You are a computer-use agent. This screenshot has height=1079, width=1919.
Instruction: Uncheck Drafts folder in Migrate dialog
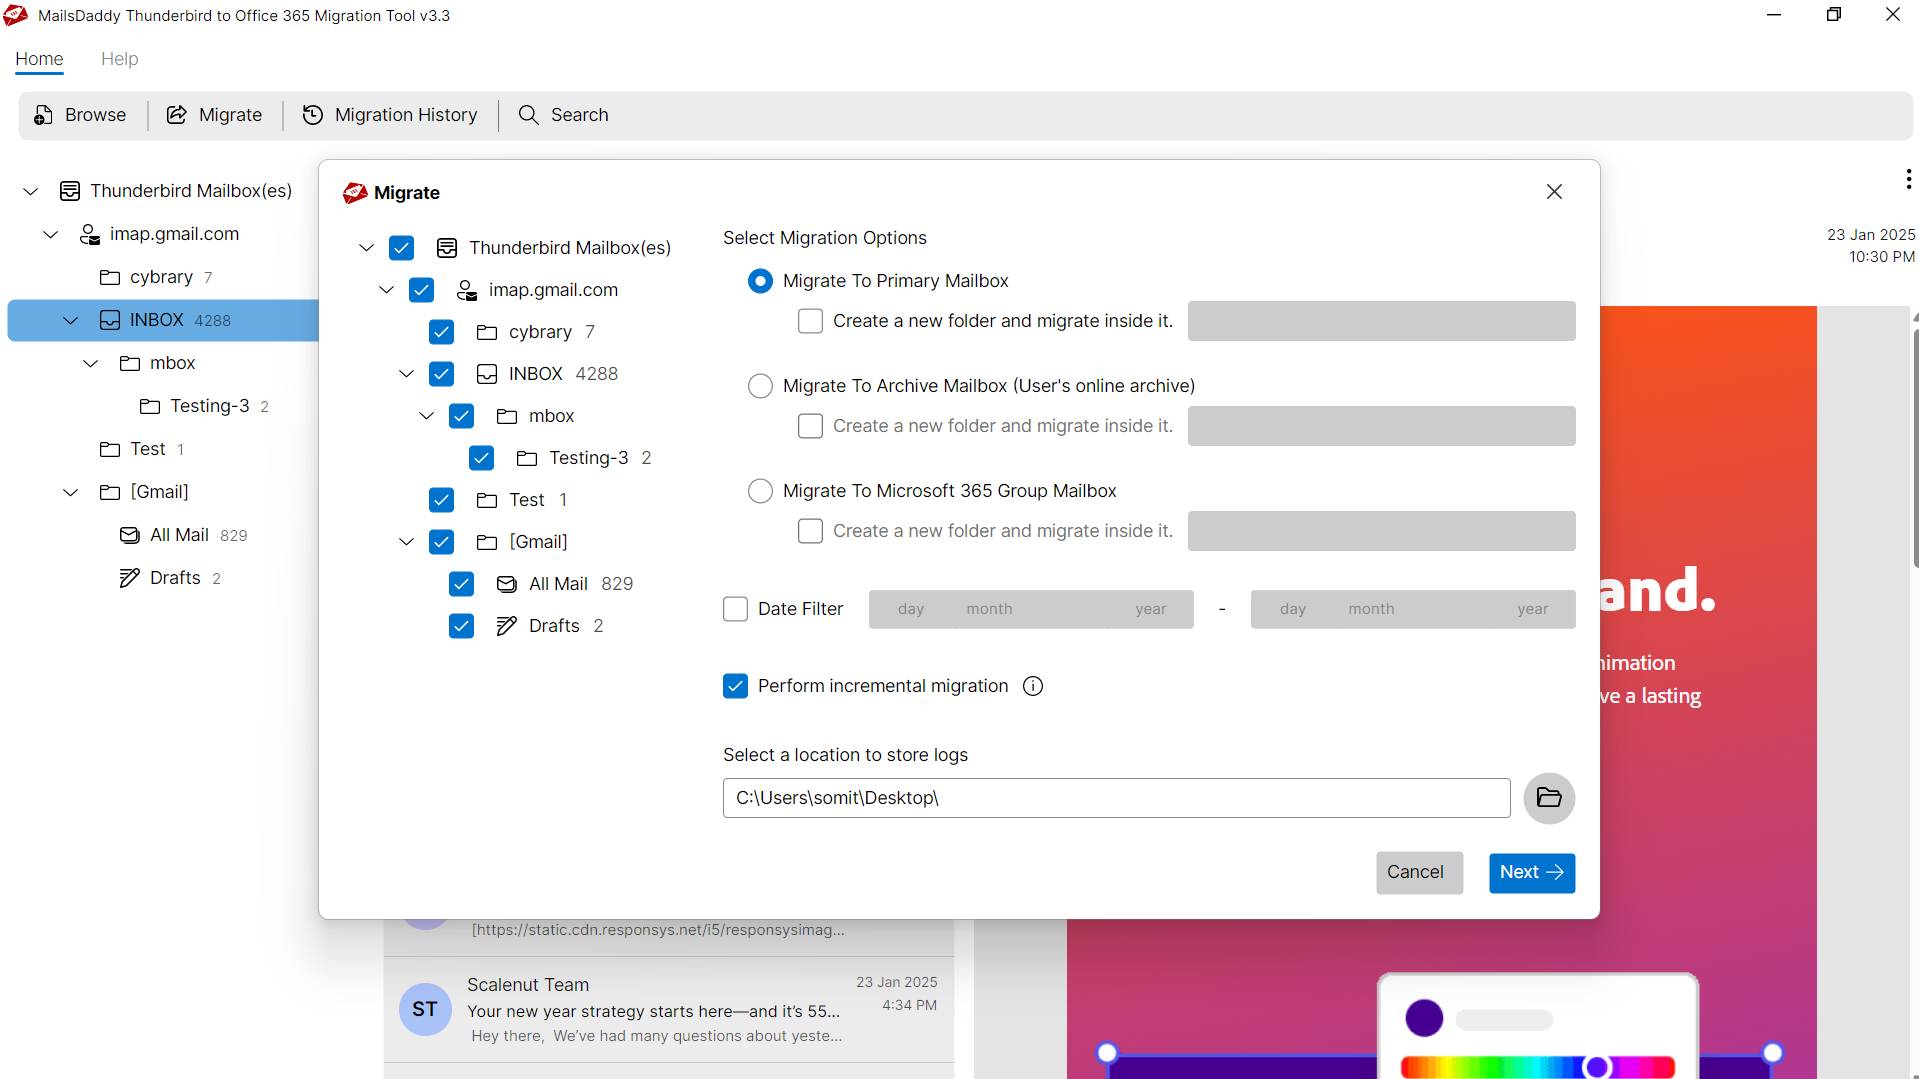(x=461, y=626)
